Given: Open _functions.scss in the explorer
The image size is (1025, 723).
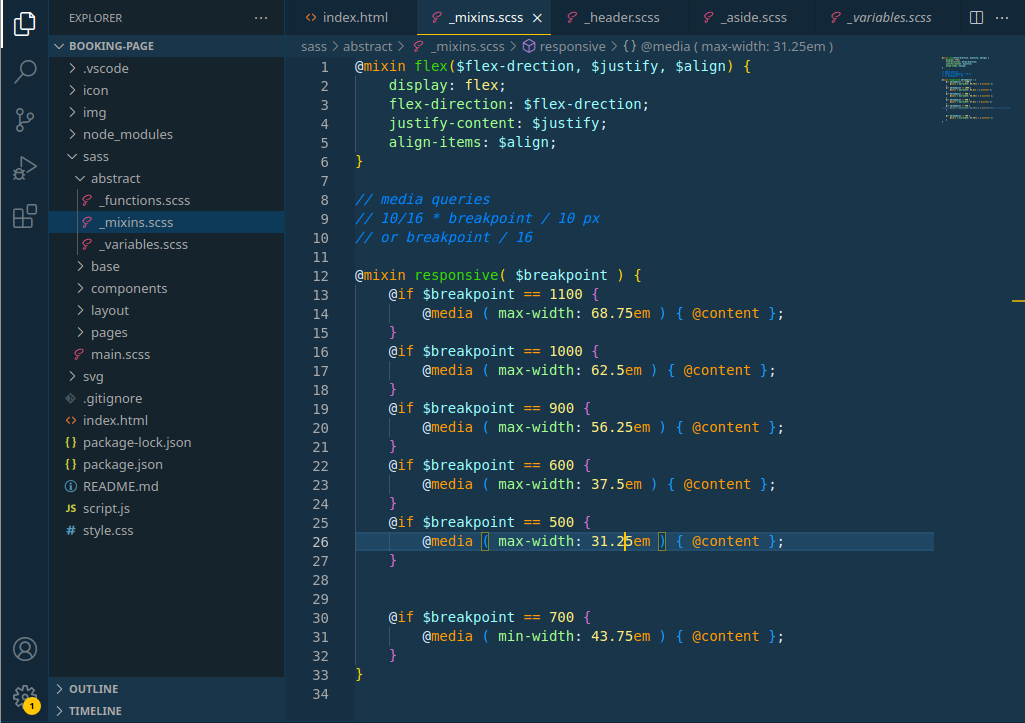Looking at the screenshot, I should 167,200.
